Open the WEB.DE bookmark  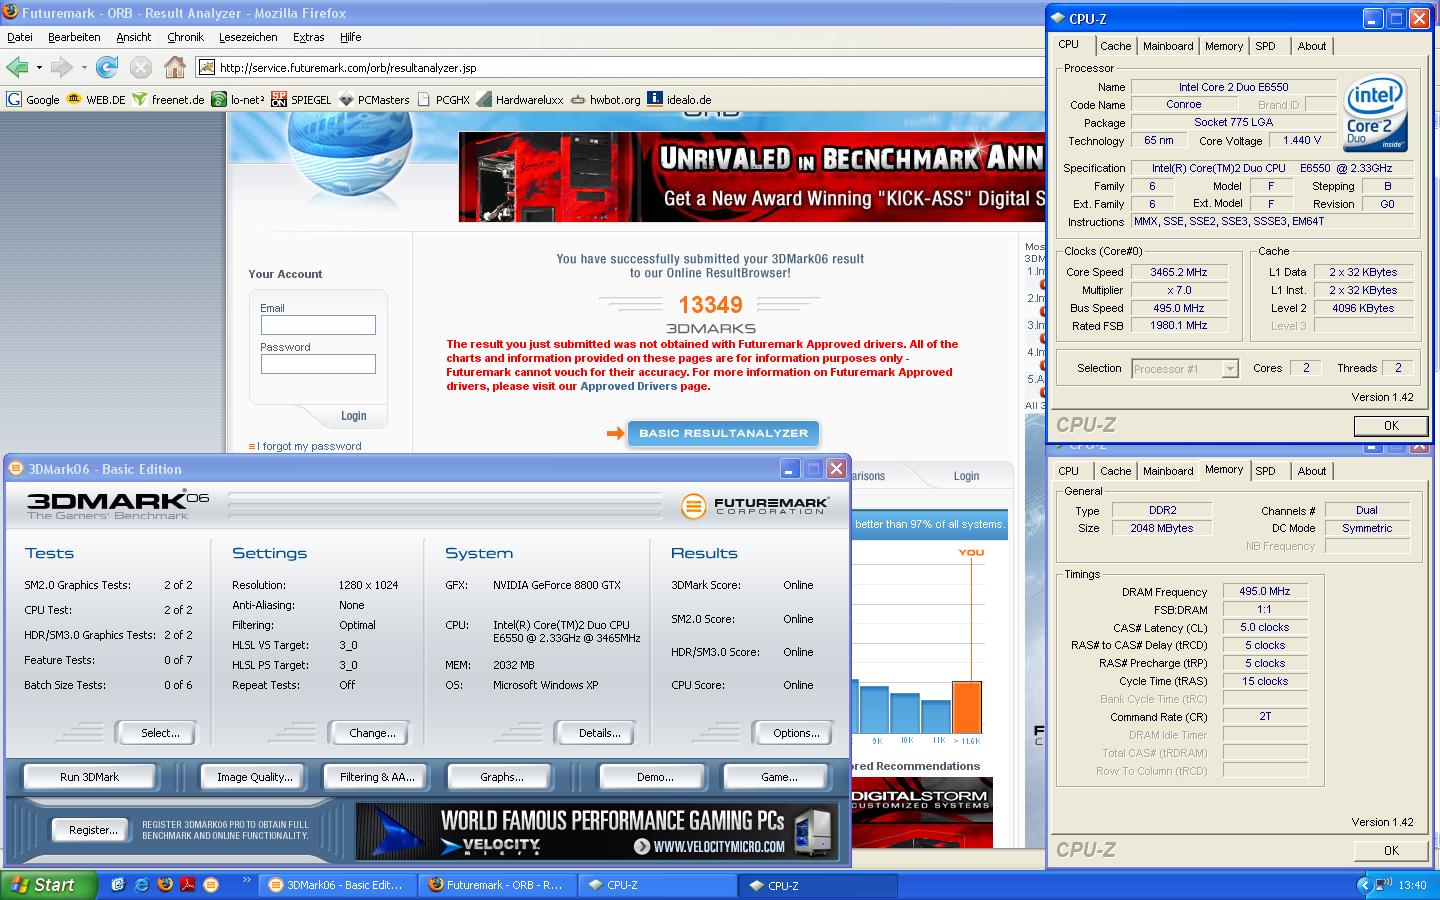(96, 99)
